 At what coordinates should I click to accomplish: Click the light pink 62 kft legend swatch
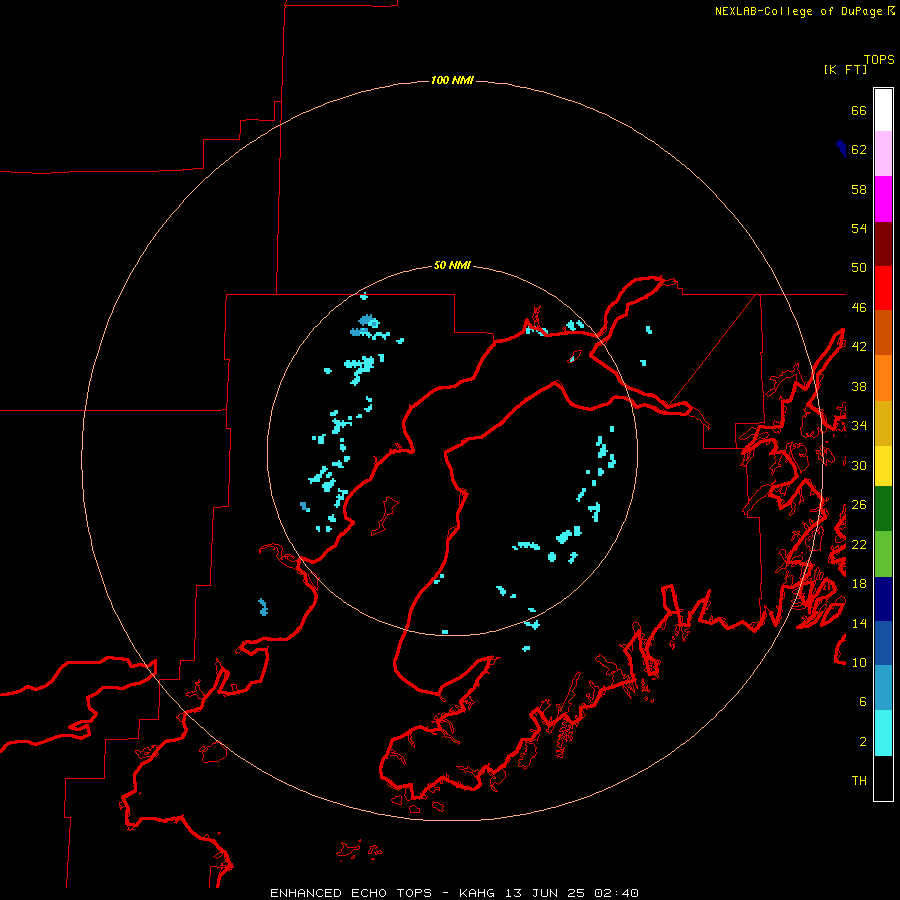point(883,154)
